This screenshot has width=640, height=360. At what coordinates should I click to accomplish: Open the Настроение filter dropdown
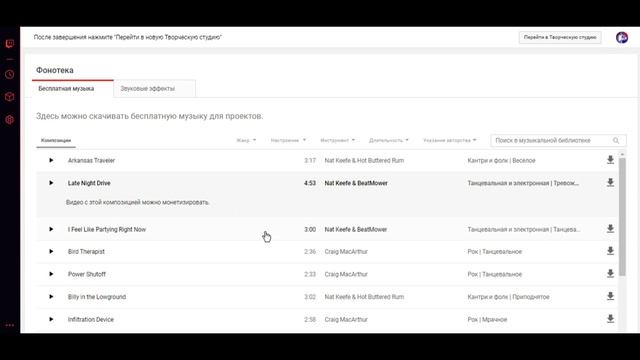point(288,140)
